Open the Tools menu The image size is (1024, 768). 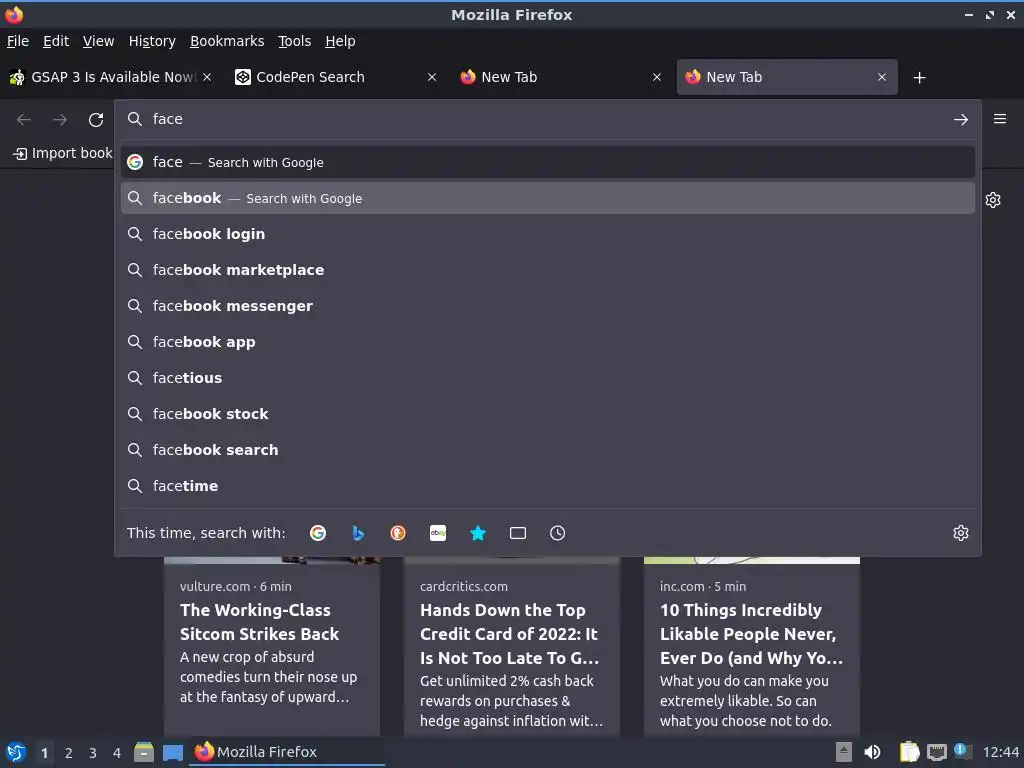pyautogui.click(x=295, y=41)
